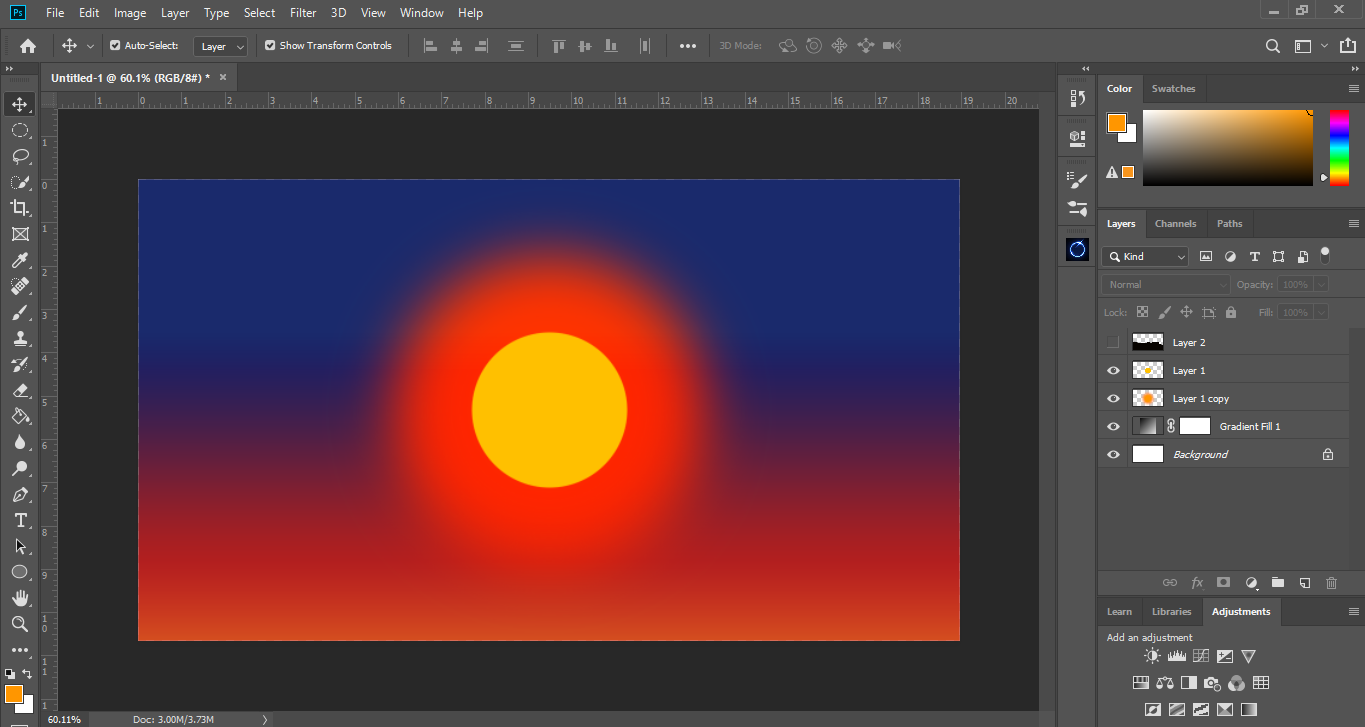Select the Crop tool

click(x=19, y=207)
